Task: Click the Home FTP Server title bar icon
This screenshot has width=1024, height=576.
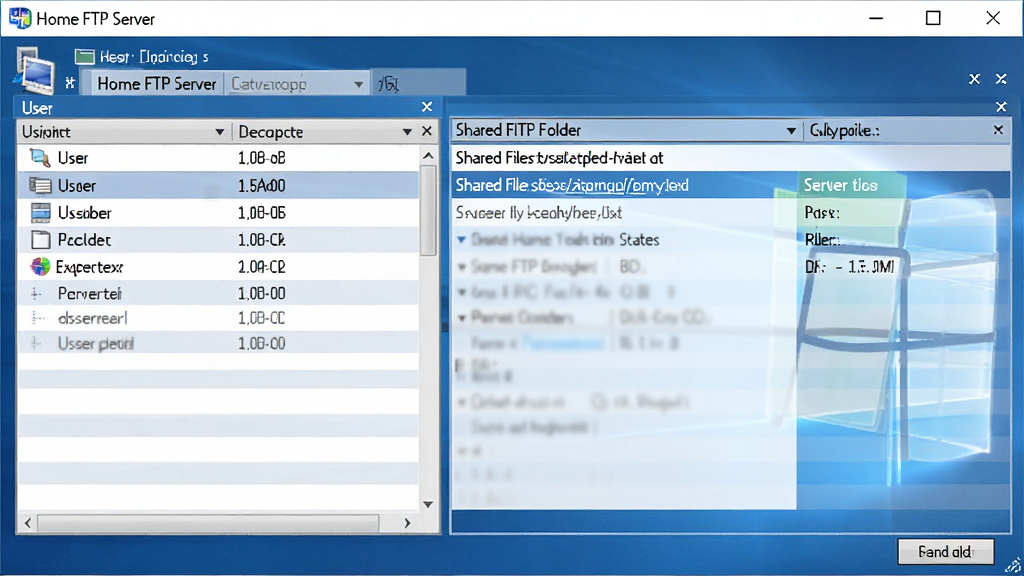Action: pyautogui.click(x=20, y=18)
